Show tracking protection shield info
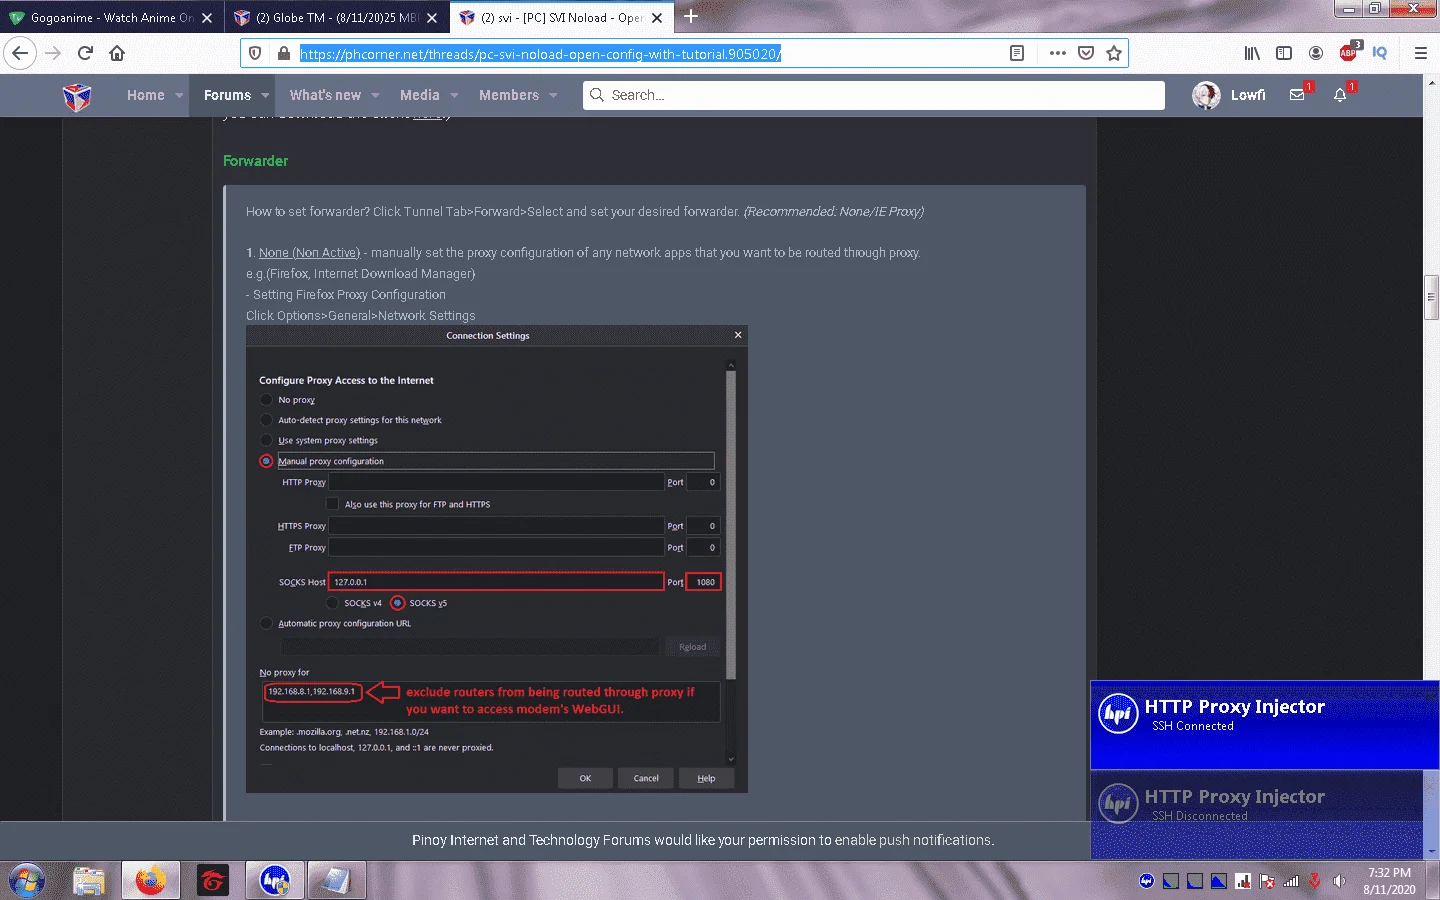This screenshot has height=900, width=1440. coord(256,53)
